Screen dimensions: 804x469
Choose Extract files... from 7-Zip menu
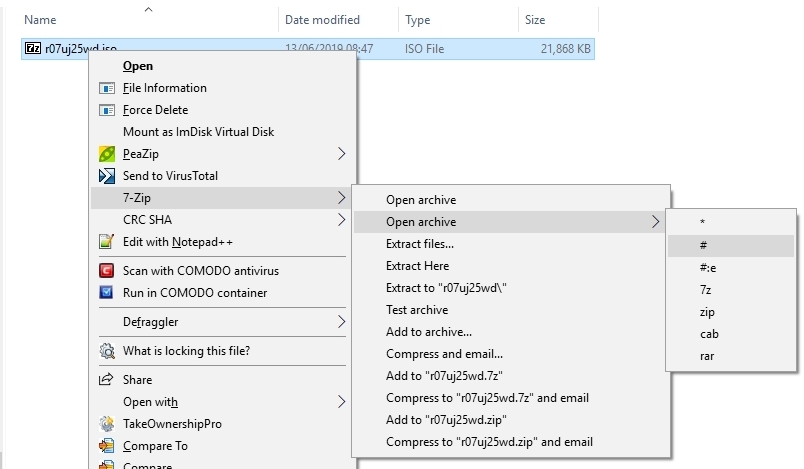pyautogui.click(x=420, y=244)
